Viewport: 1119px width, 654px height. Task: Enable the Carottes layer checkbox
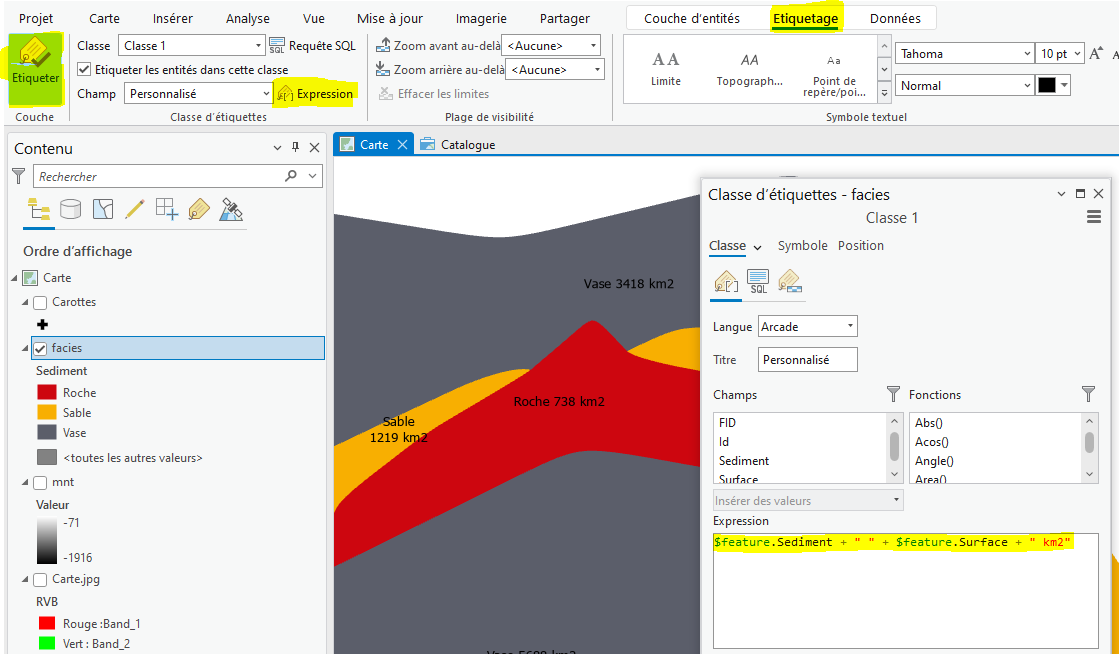[40, 302]
